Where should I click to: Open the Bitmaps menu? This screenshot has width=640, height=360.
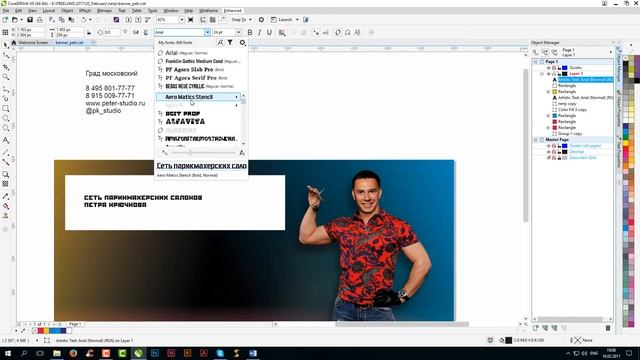coord(105,11)
